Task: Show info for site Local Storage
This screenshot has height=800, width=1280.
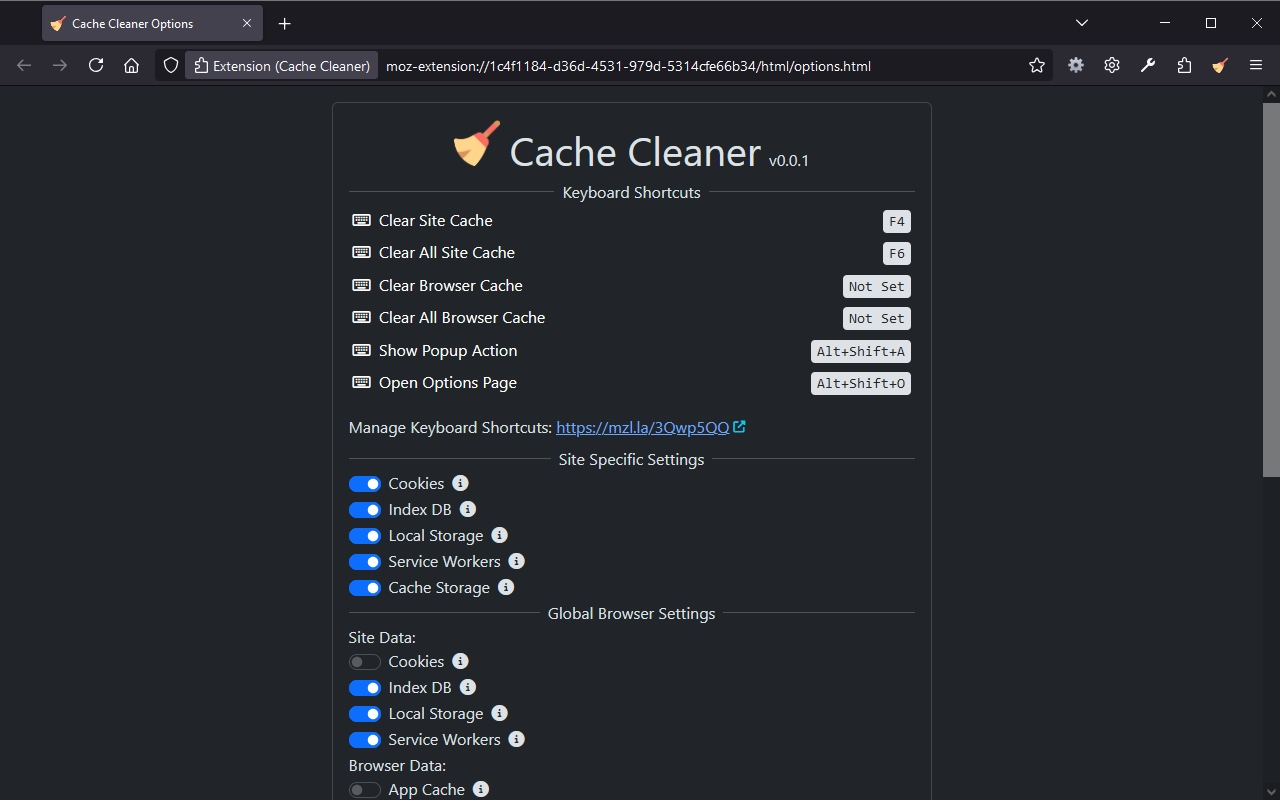Action: (x=499, y=535)
